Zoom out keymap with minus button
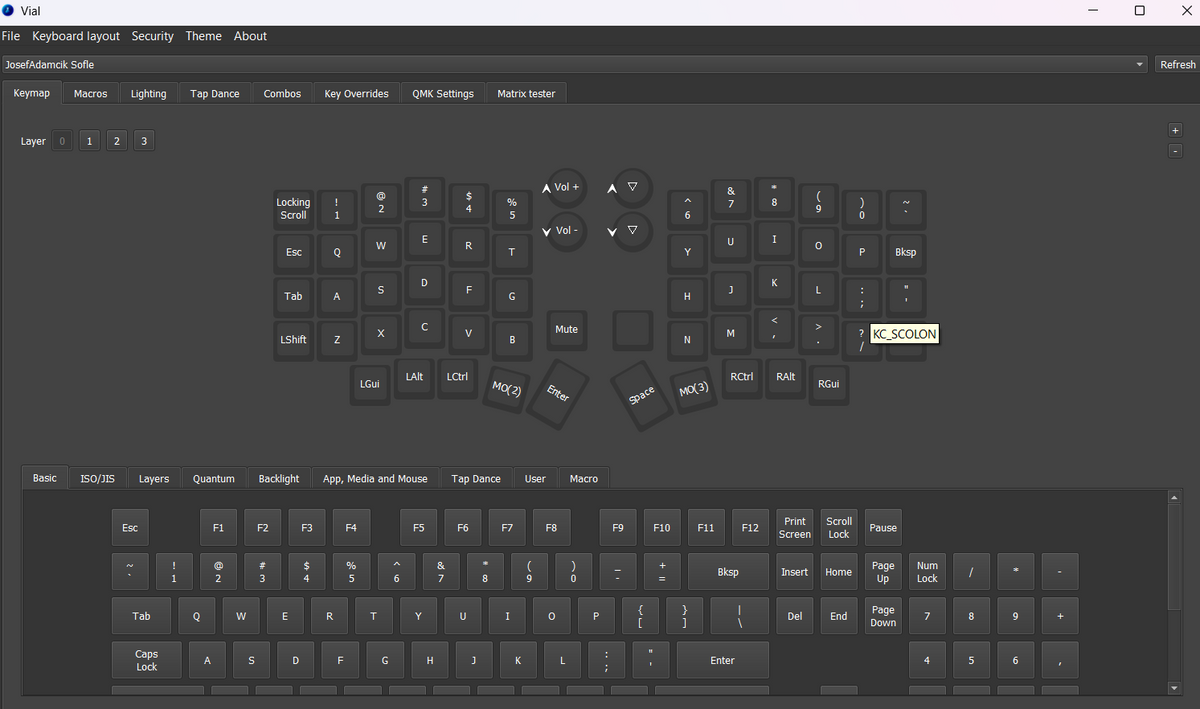The height and width of the screenshot is (709, 1200). (x=1175, y=151)
